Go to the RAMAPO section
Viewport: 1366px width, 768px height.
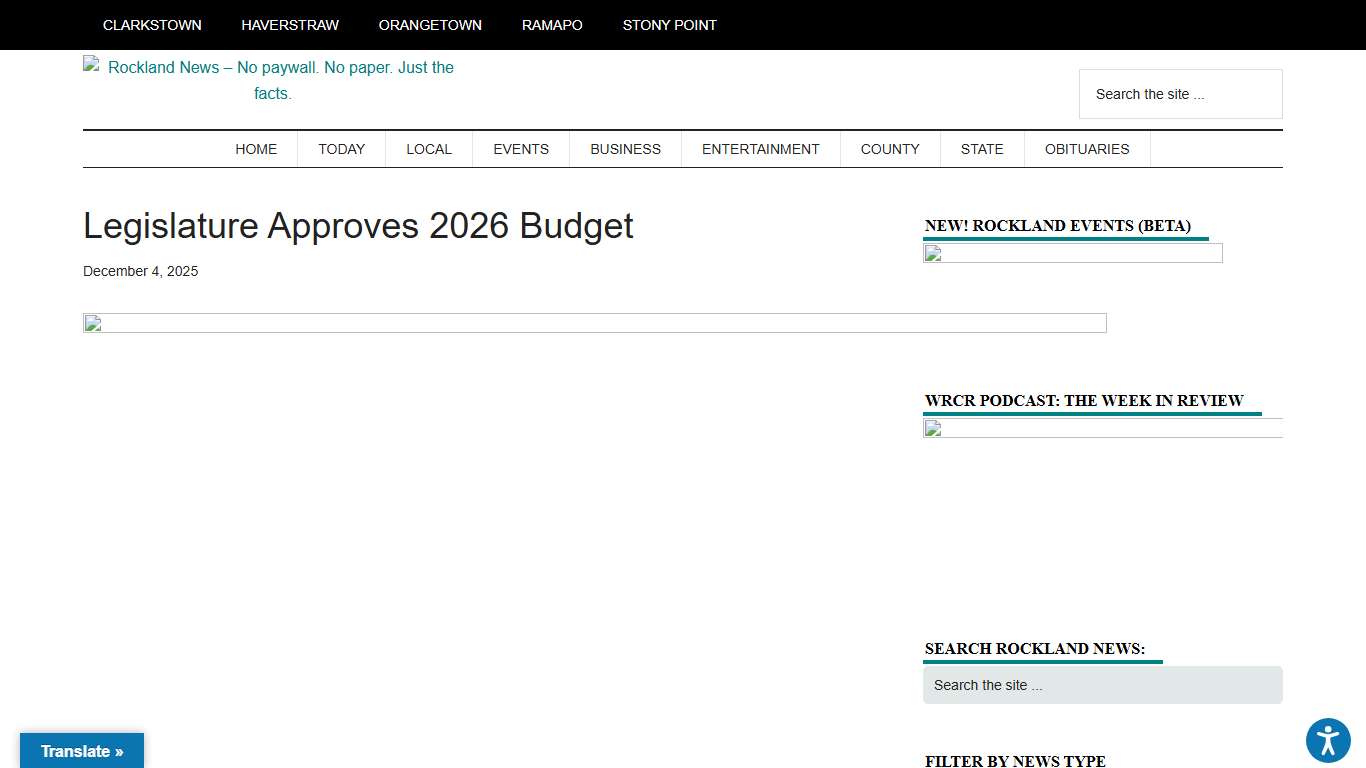tap(552, 25)
